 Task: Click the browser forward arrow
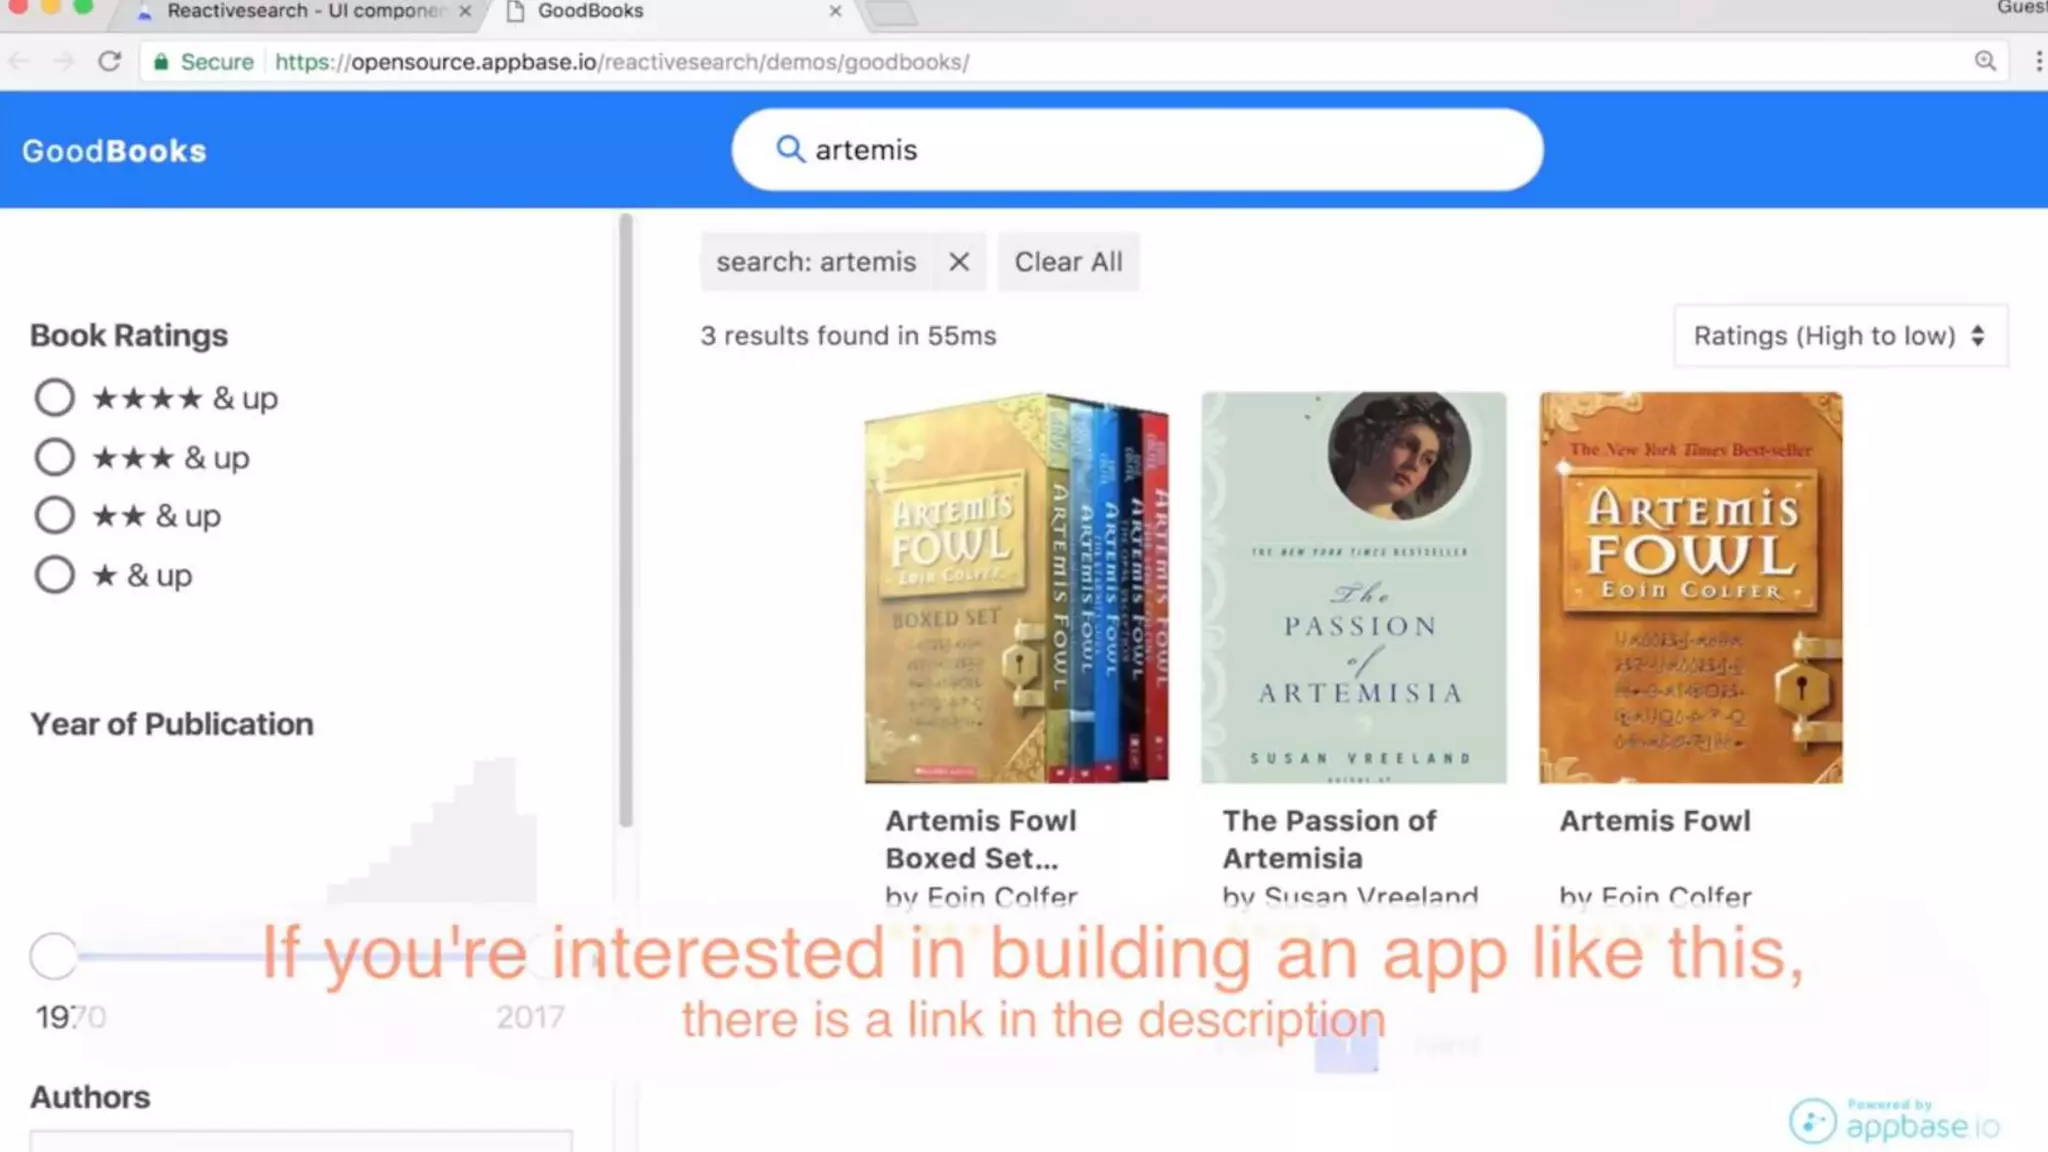click(64, 61)
